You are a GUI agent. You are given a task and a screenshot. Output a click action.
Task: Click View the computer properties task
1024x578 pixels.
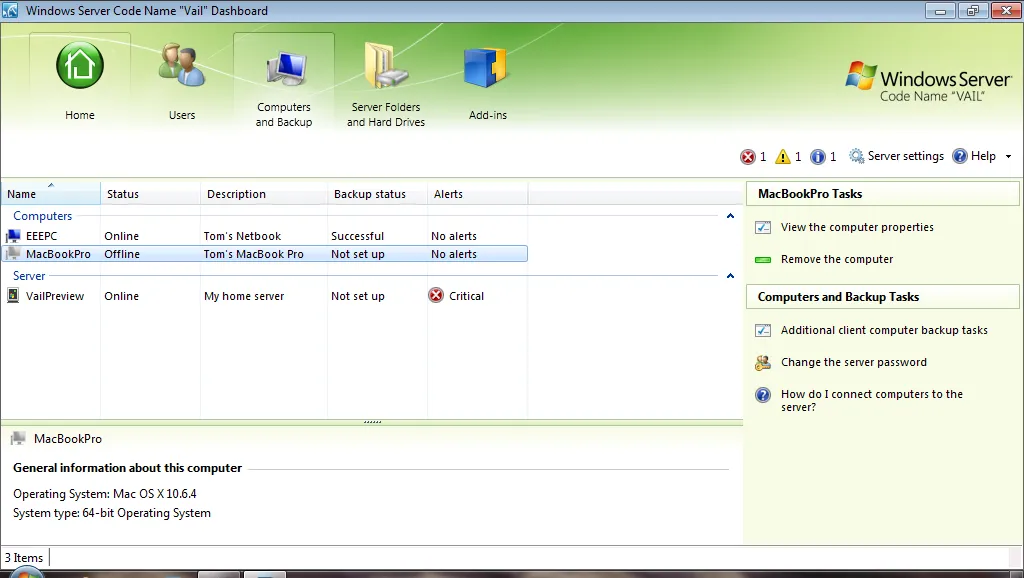pos(857,227)
